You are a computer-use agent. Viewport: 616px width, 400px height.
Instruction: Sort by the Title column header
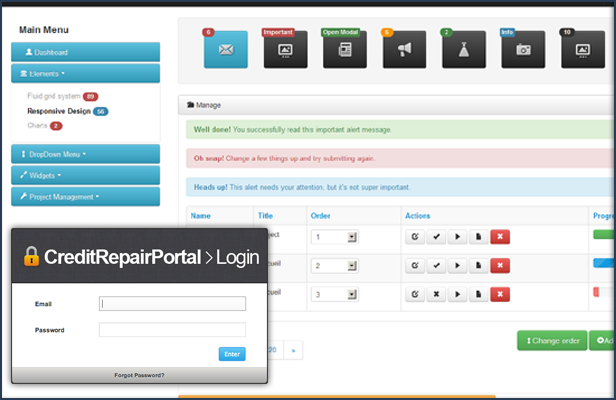(x=265, y=216)
